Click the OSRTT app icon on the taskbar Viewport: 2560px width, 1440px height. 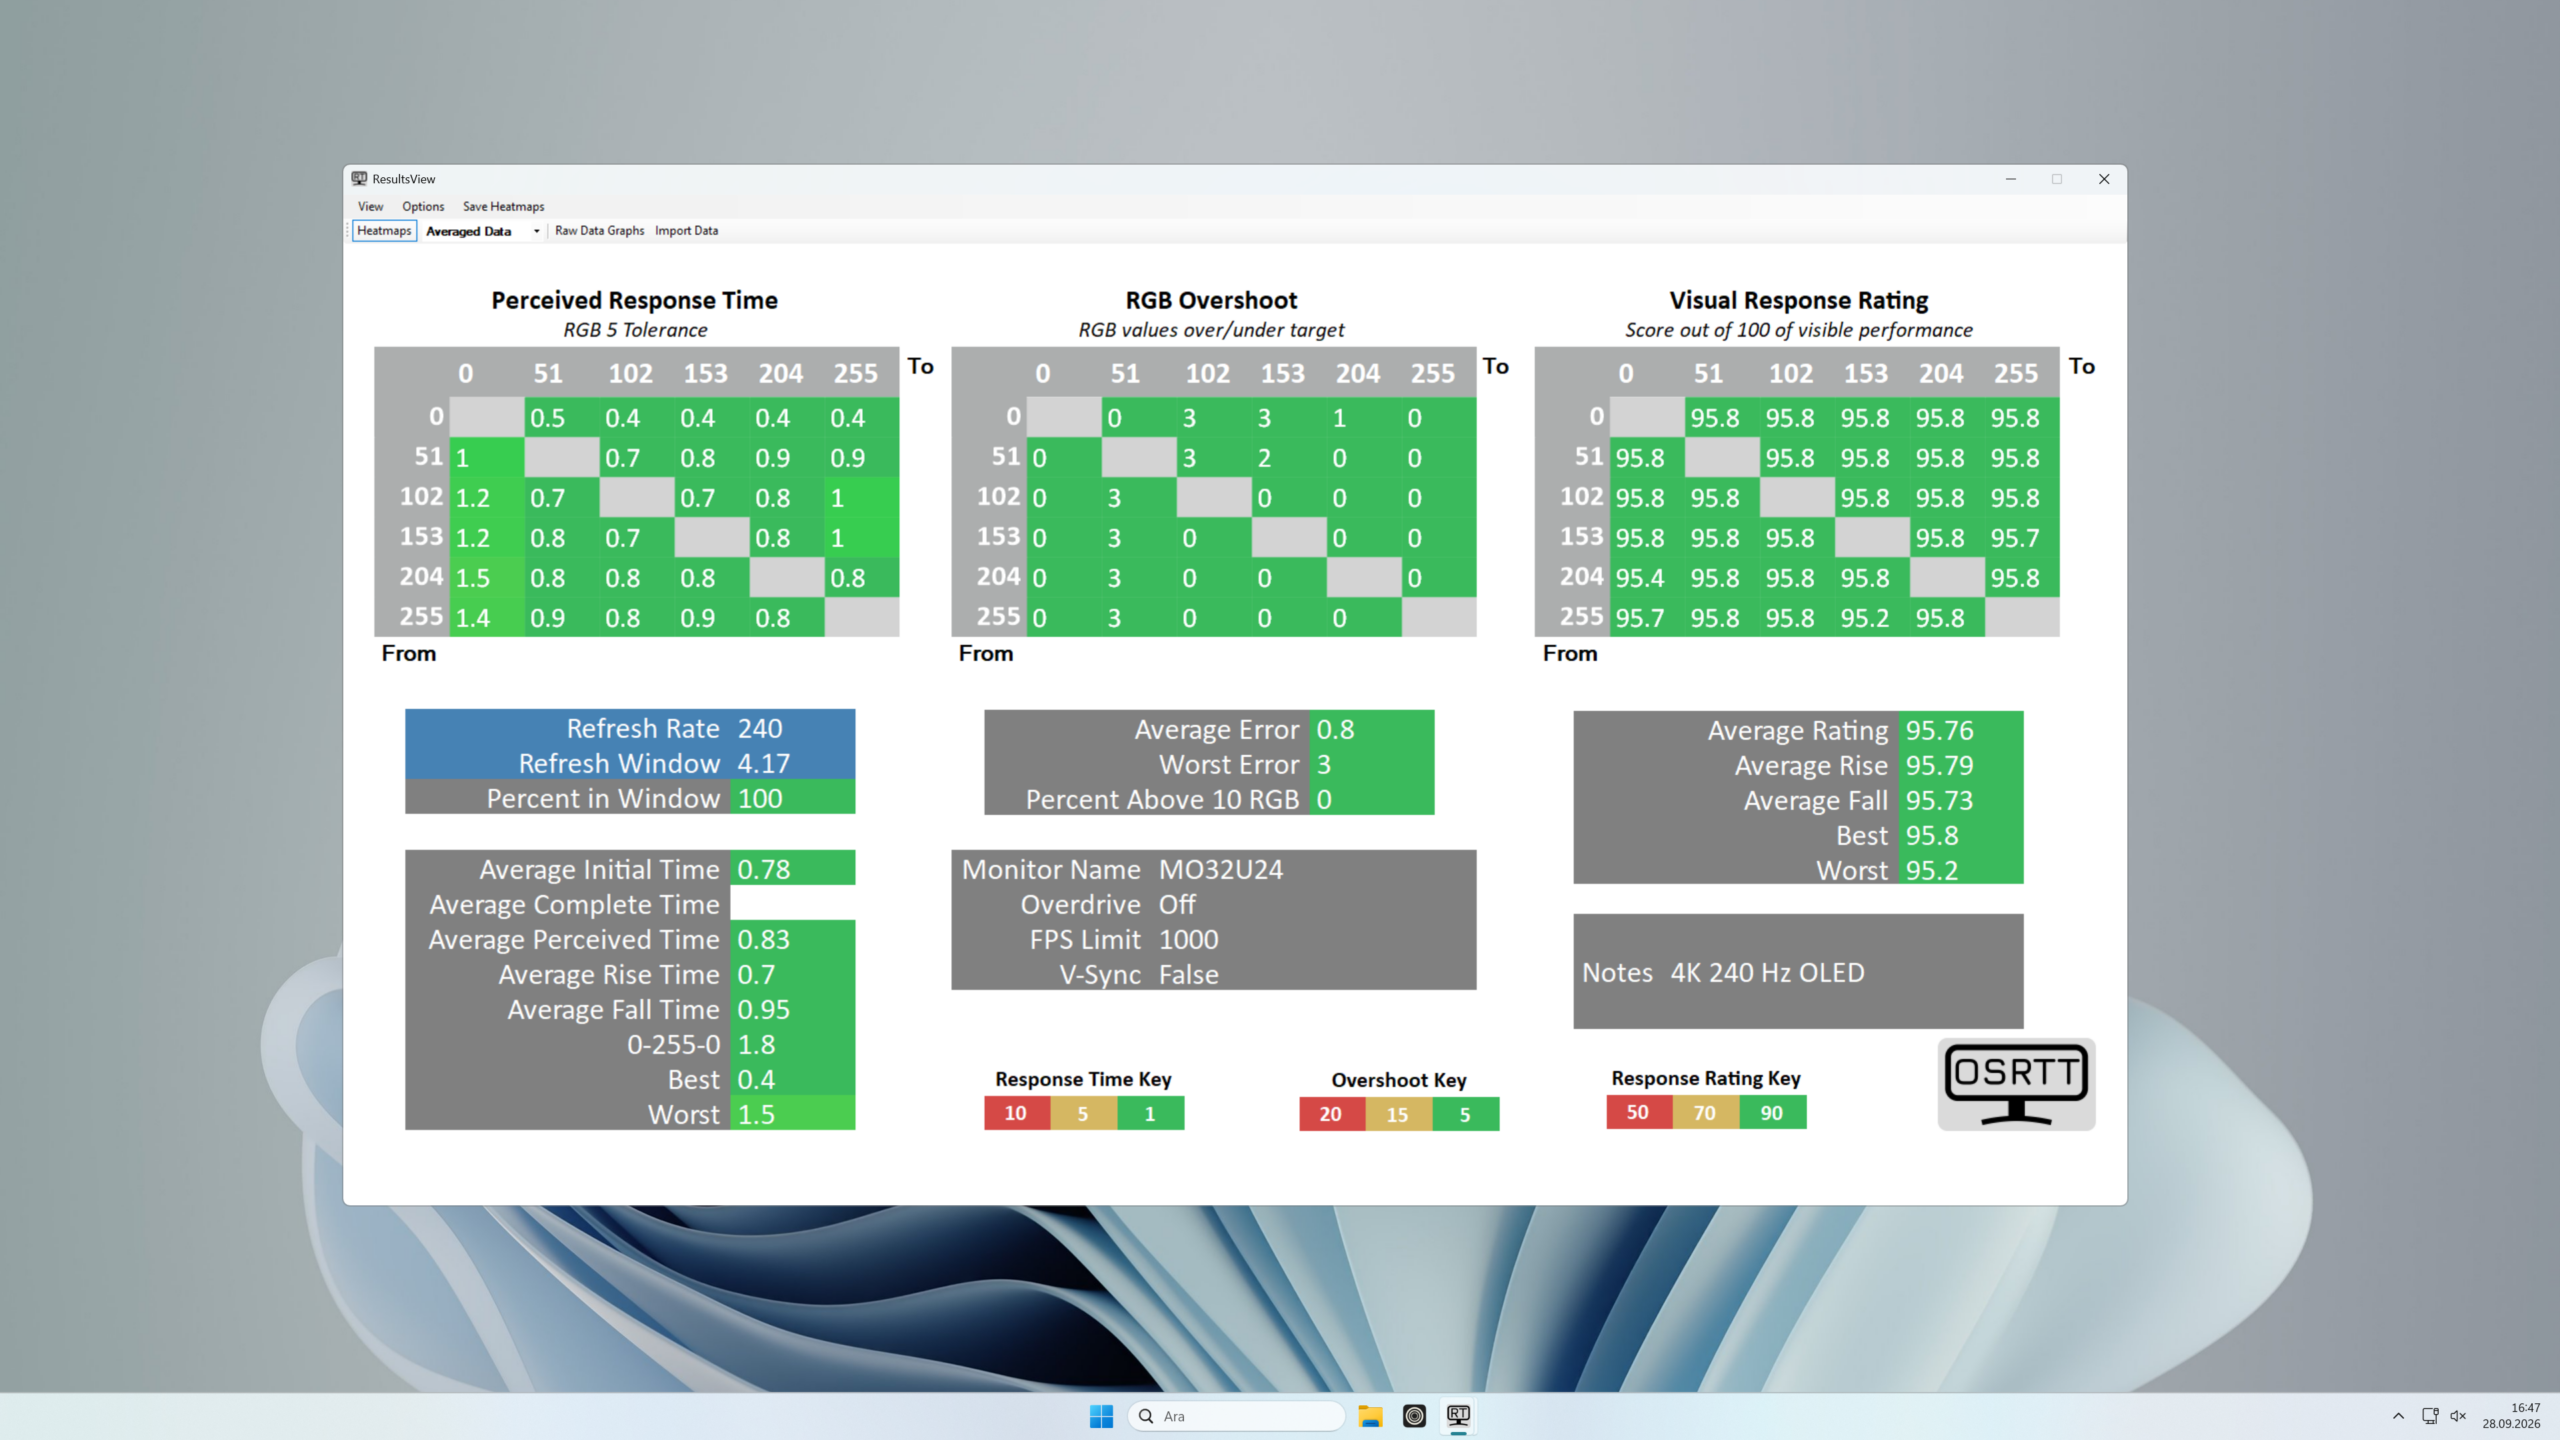[1458, 1416]
